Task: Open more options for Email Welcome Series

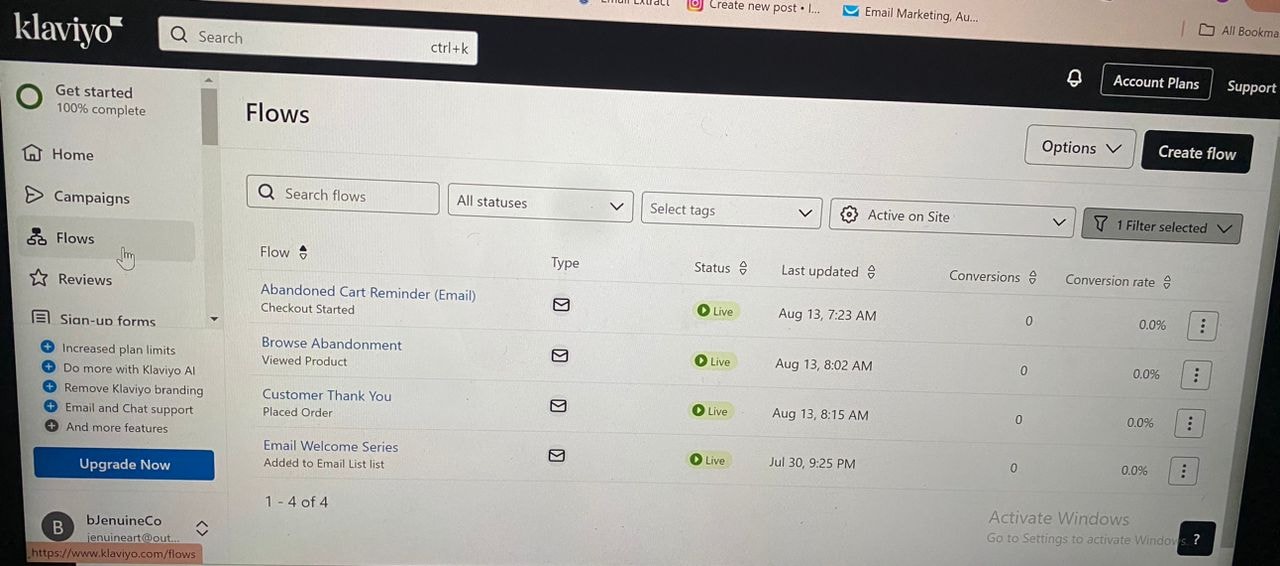Action: (1183, 471)
